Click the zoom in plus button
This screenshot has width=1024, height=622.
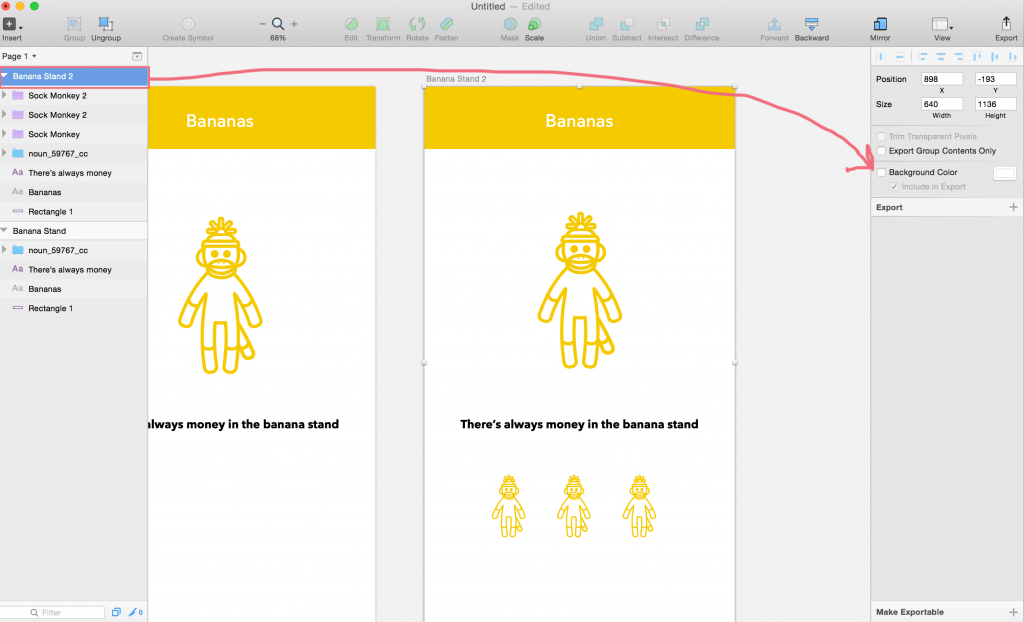point(294,23)
